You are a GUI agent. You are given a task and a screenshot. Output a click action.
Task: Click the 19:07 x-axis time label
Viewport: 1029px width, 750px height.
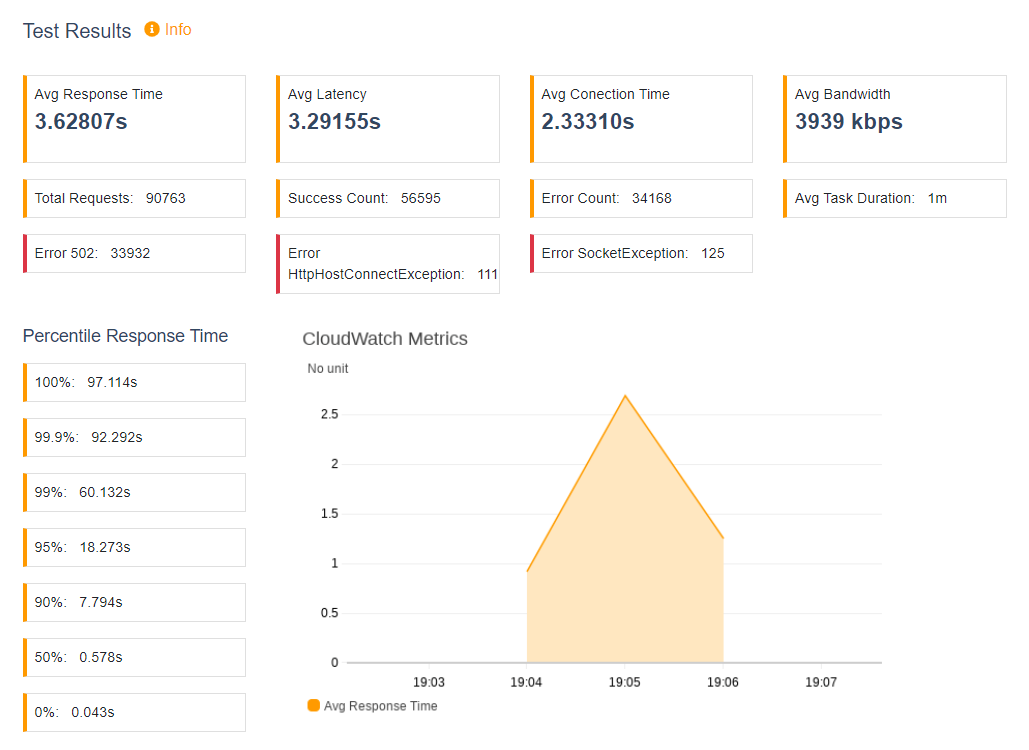coord(821,682)
